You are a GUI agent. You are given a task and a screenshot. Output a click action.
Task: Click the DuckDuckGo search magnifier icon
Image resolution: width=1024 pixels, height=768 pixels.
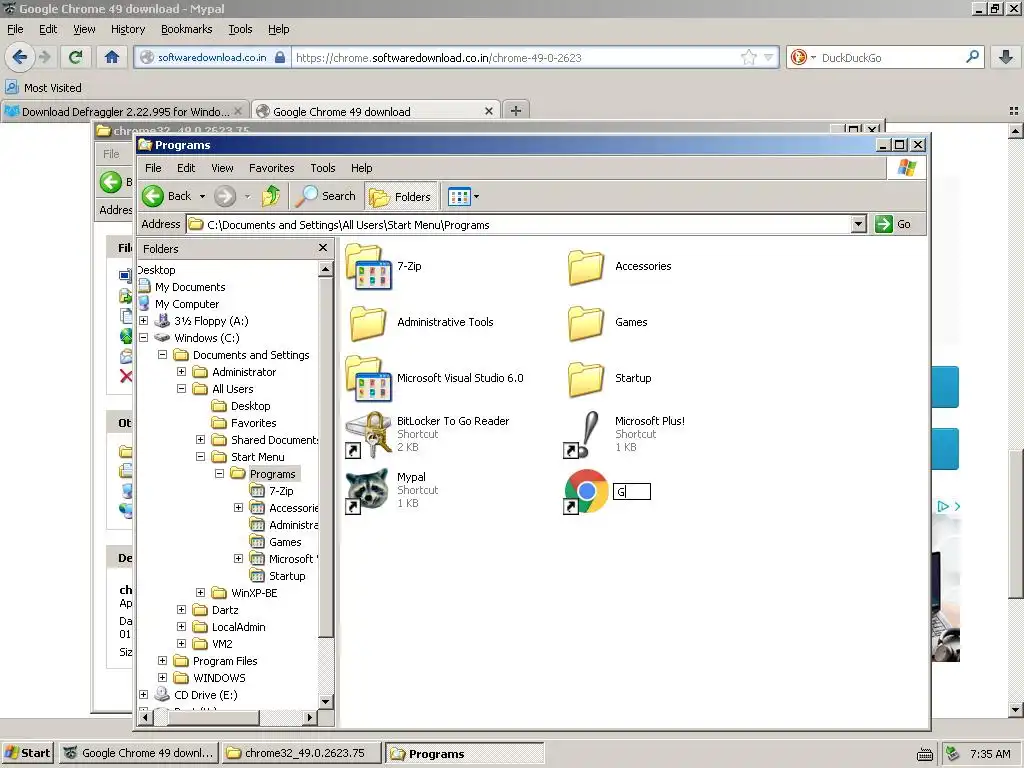click(972, 57)
